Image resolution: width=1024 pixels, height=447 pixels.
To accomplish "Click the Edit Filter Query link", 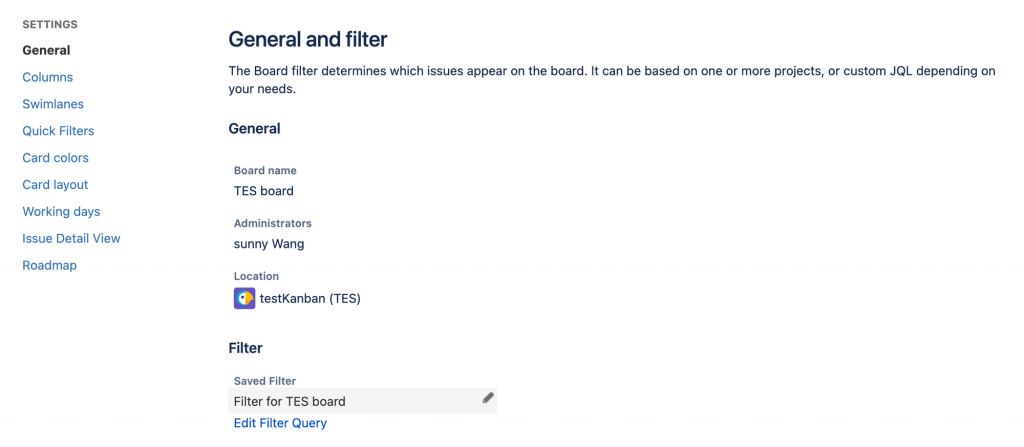I will [x=280, y=423].
